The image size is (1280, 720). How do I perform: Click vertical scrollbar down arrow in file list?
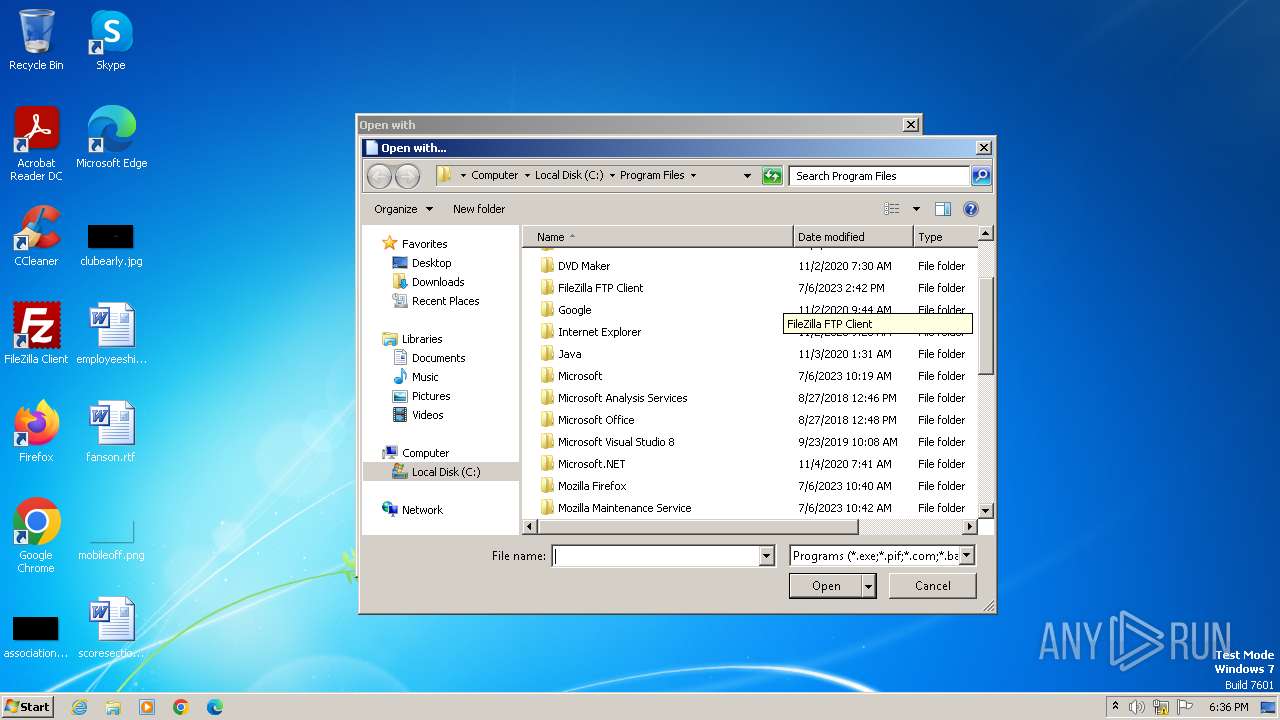985,510
